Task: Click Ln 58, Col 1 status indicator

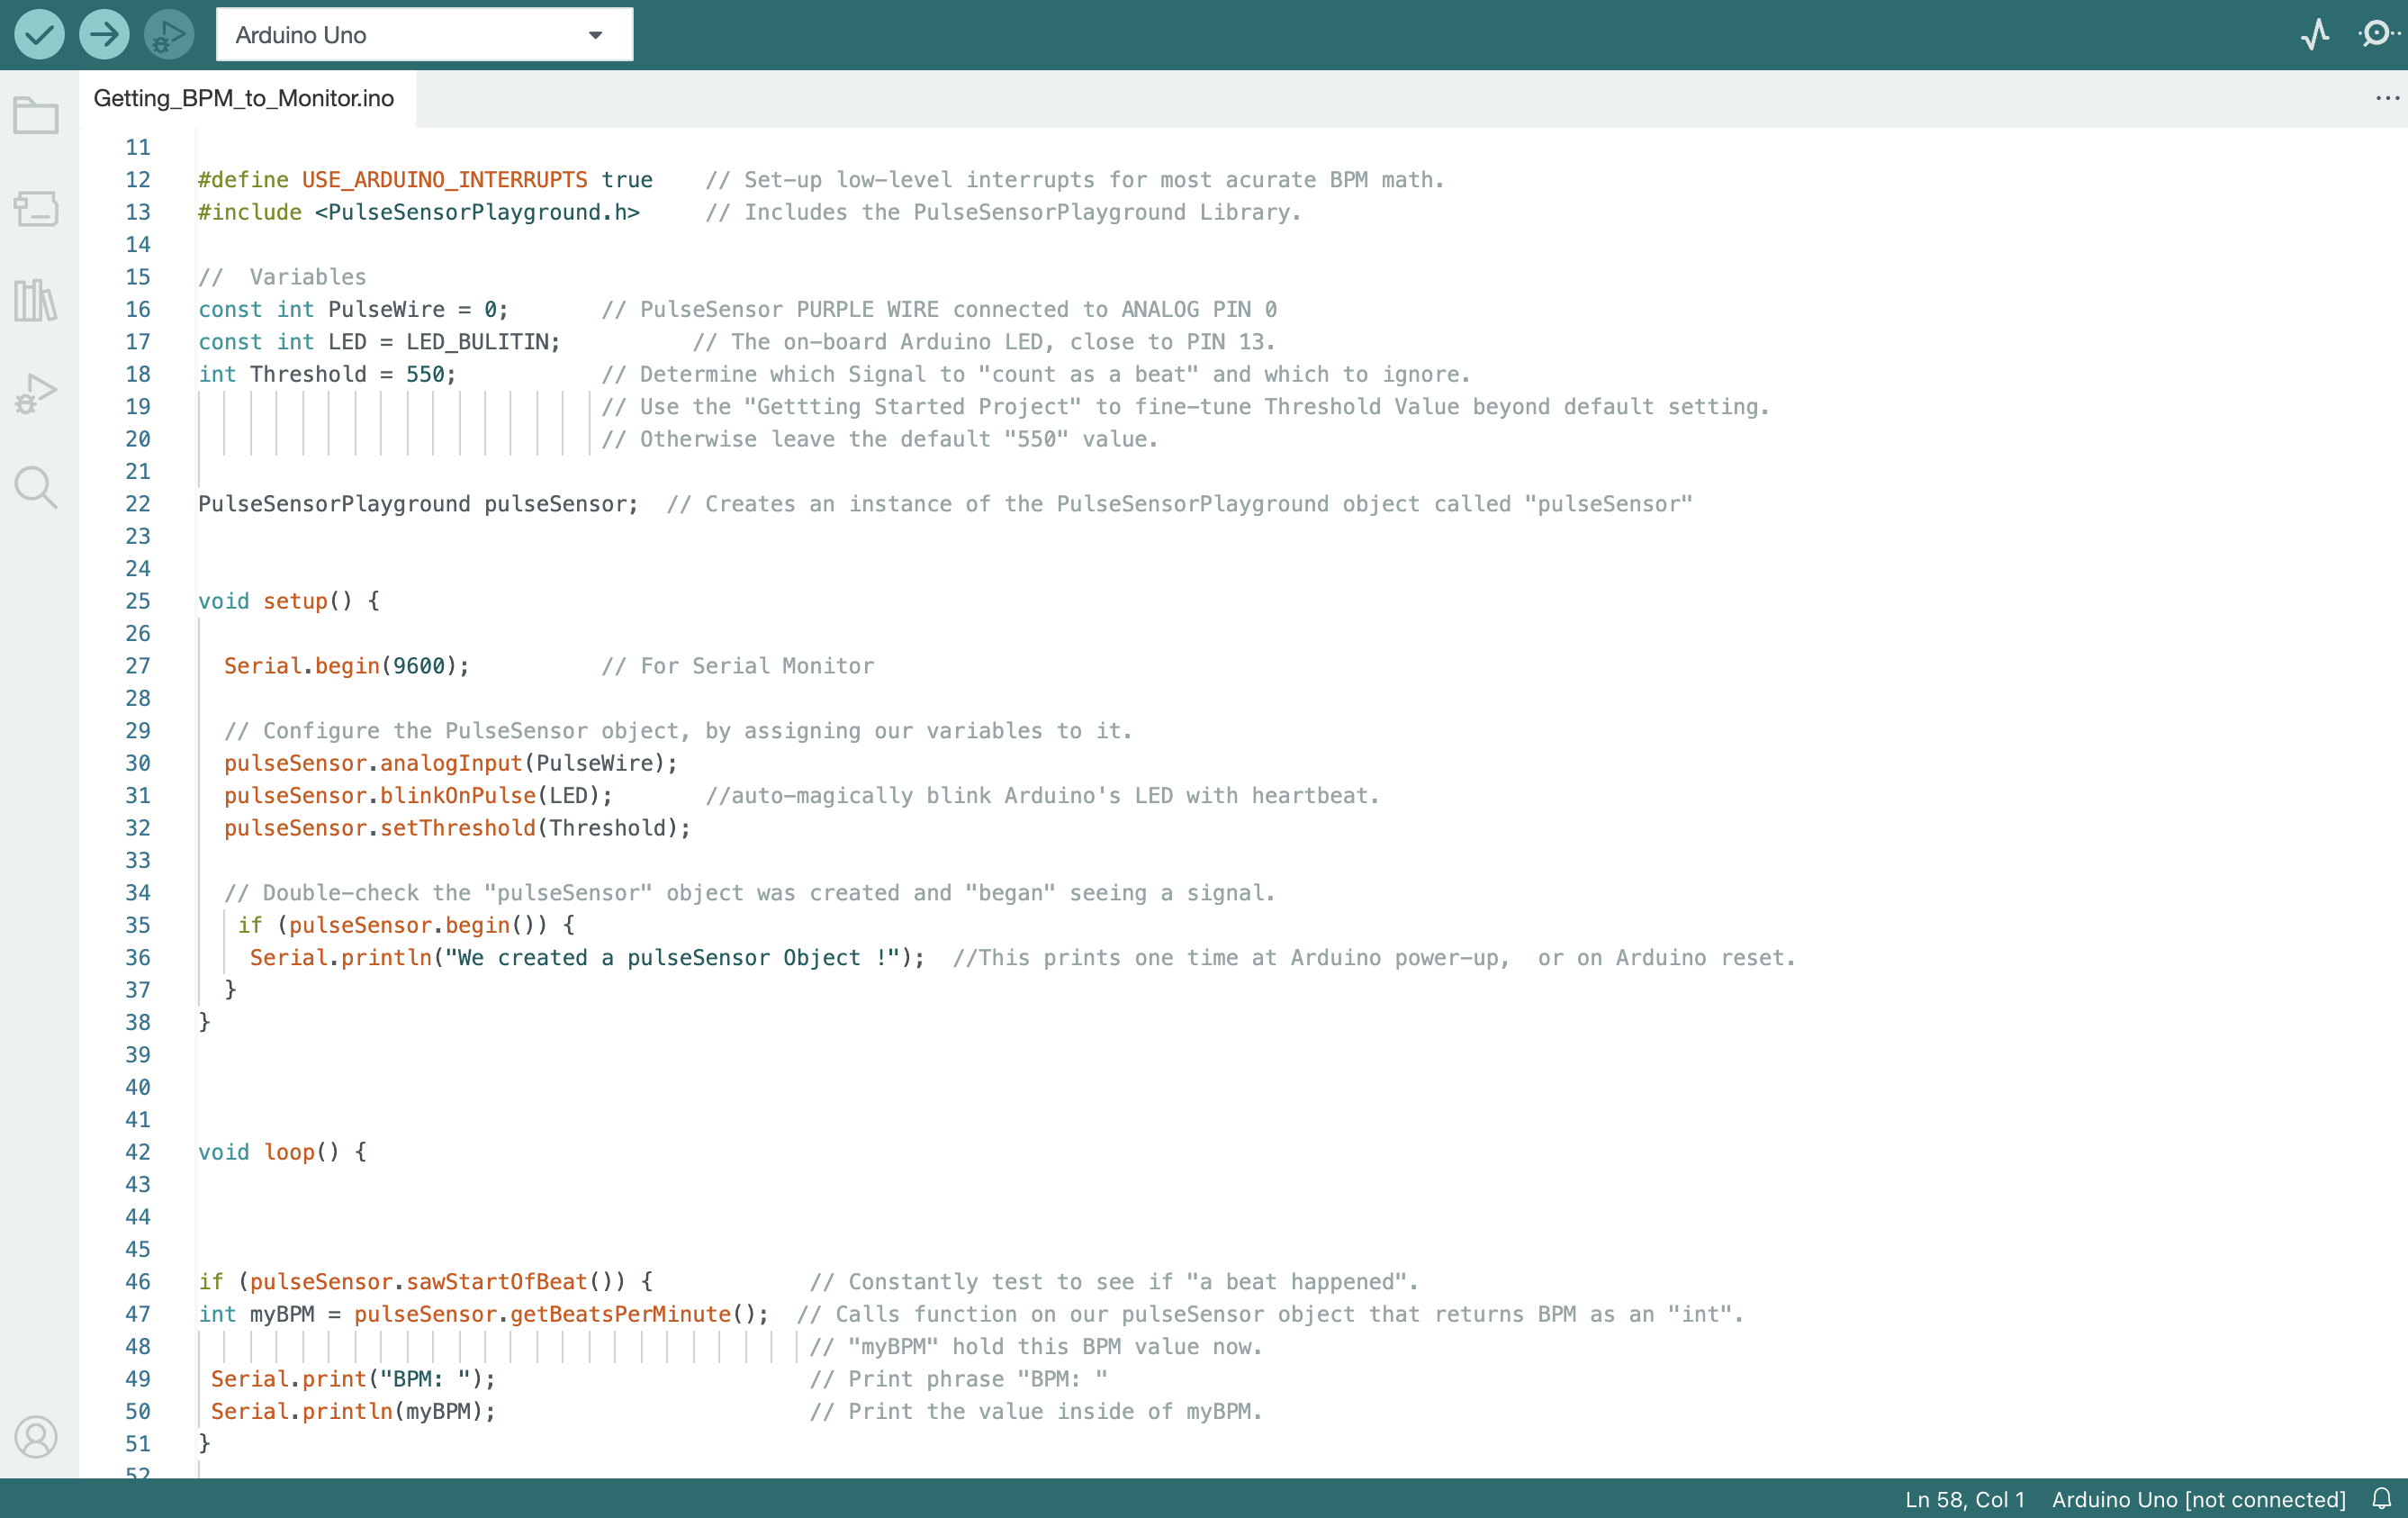Action: [1964, 1499]
